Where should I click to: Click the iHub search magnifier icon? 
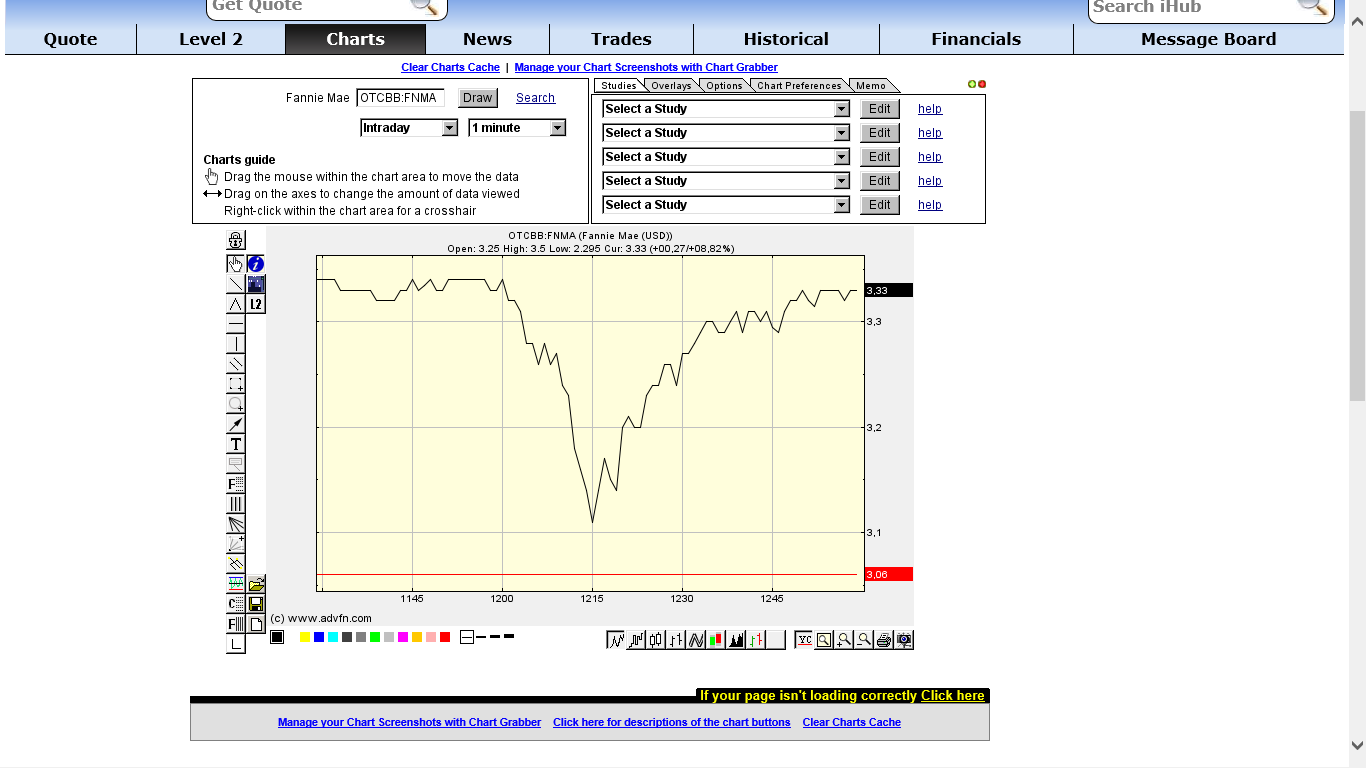[1312, 6]
